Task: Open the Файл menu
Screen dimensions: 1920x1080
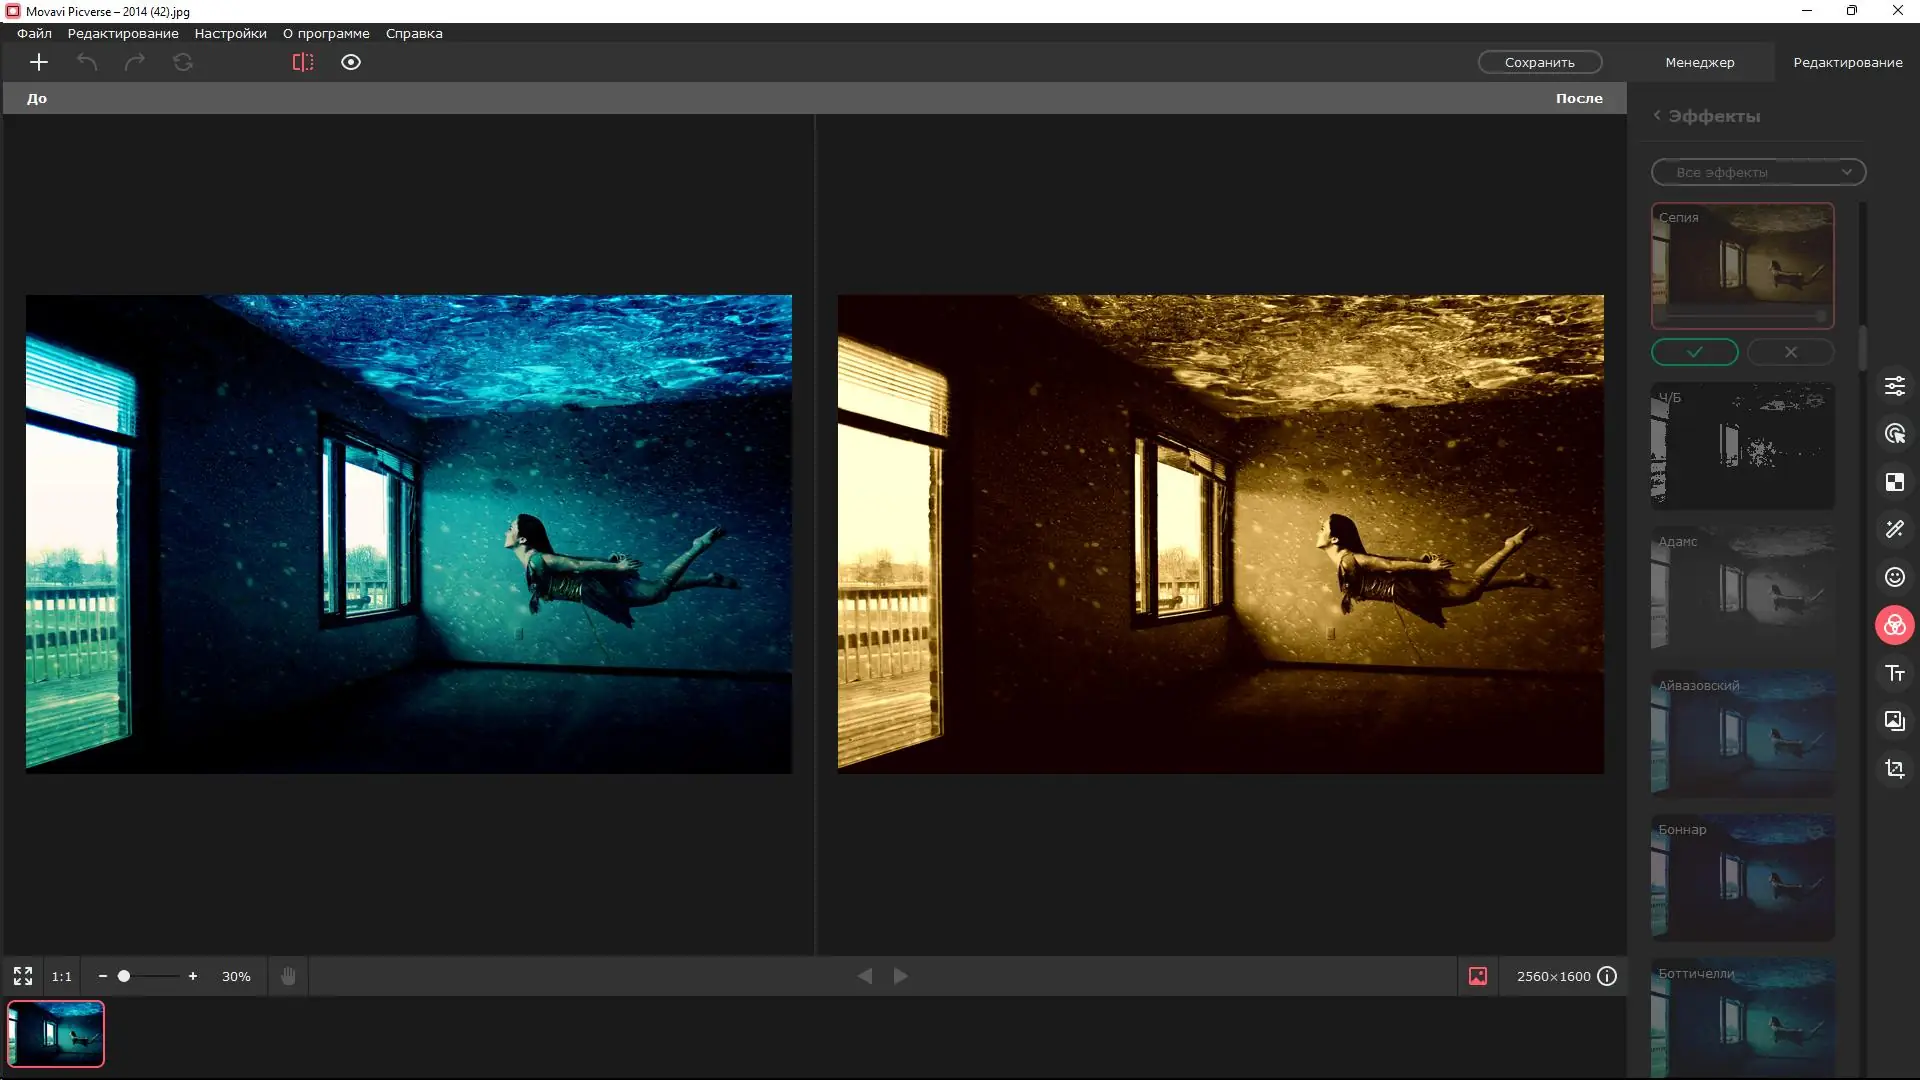Action: 34,33
